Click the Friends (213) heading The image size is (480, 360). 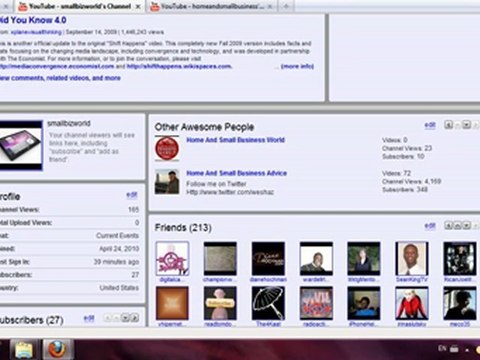[x=183, y=228]
